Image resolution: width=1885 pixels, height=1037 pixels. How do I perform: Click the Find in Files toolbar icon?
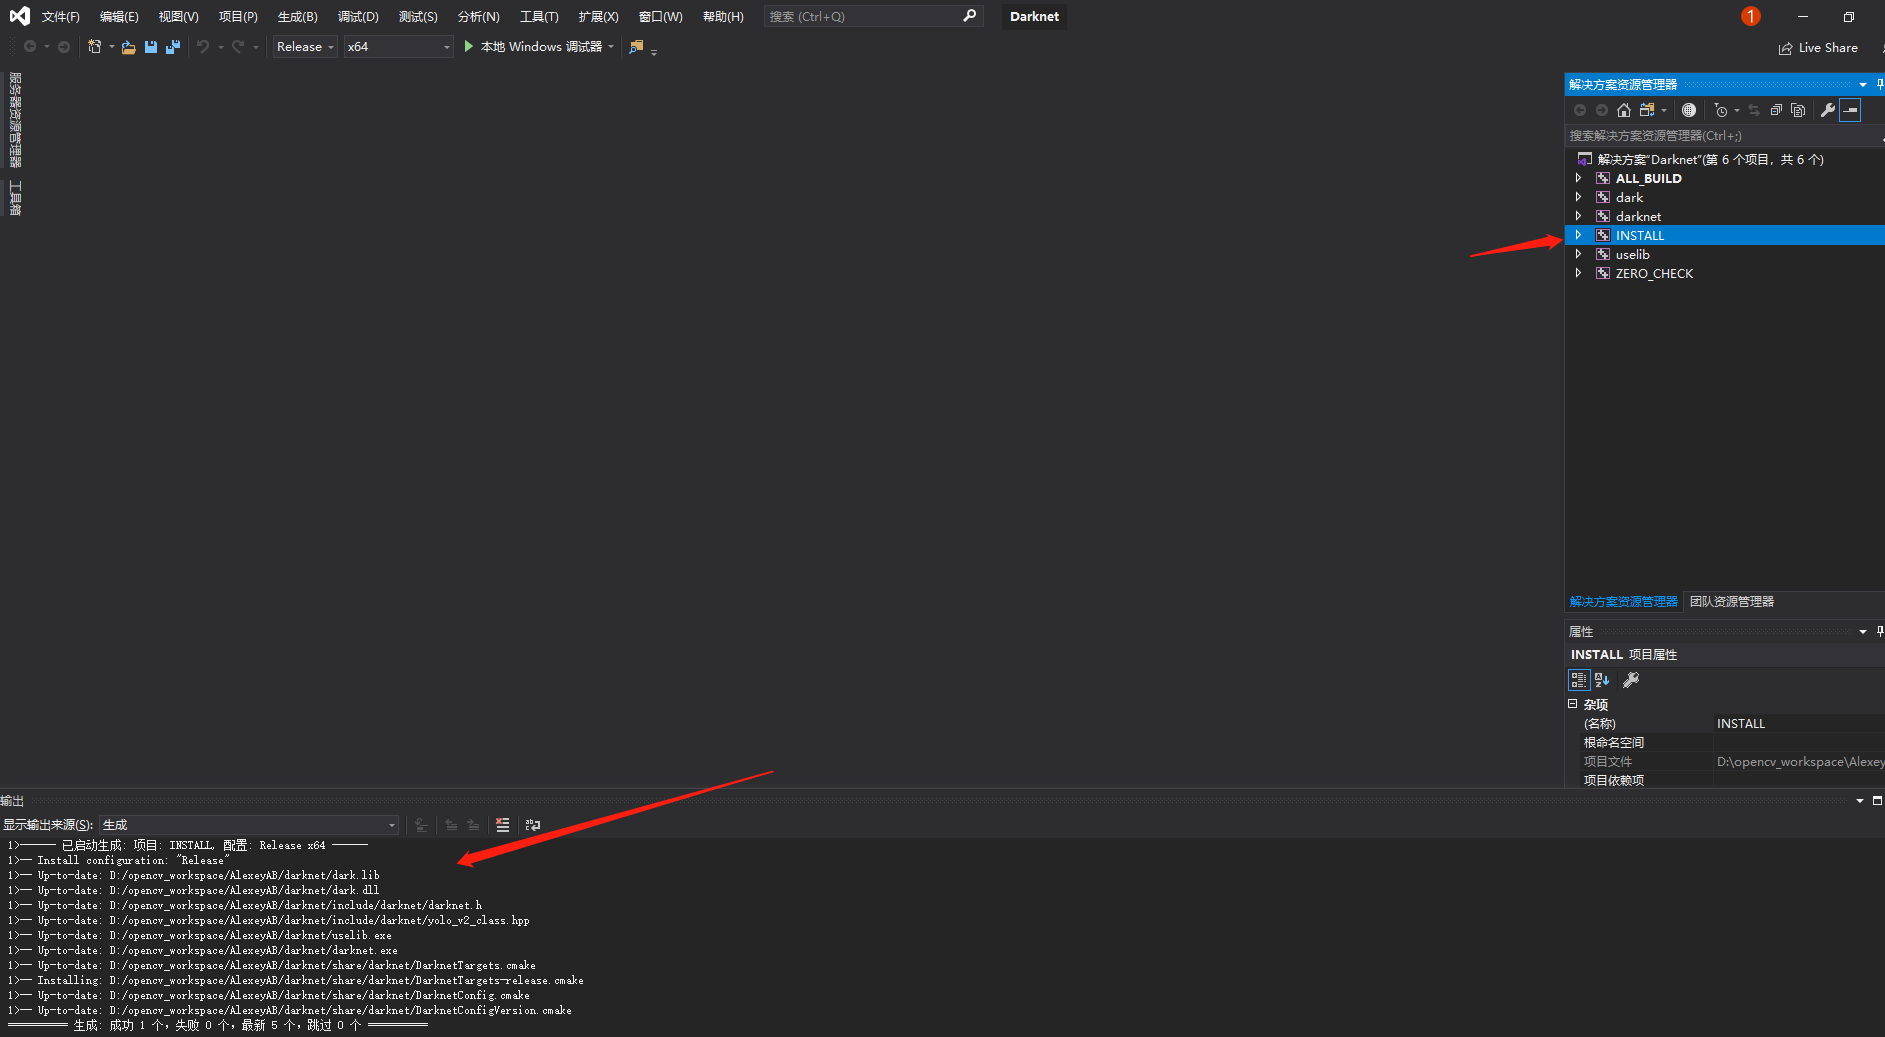(636, 47)
